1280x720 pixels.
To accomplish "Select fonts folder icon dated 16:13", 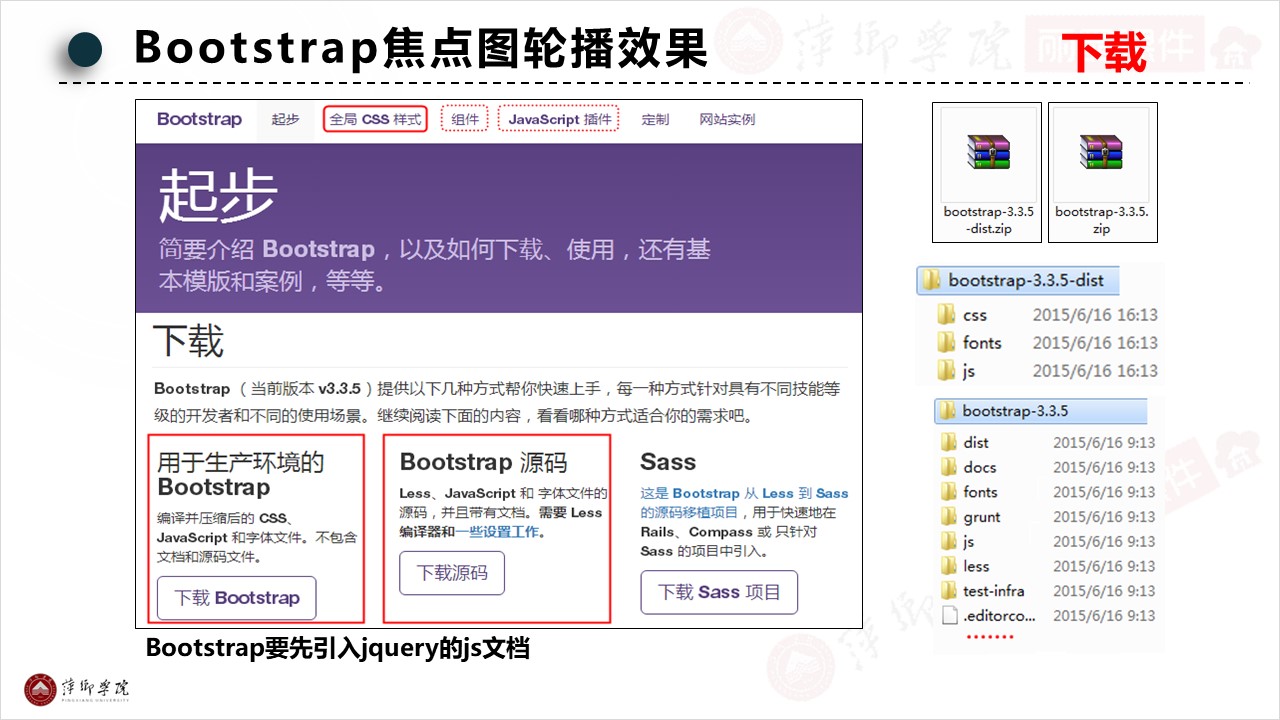I will (x=947, y=343).
